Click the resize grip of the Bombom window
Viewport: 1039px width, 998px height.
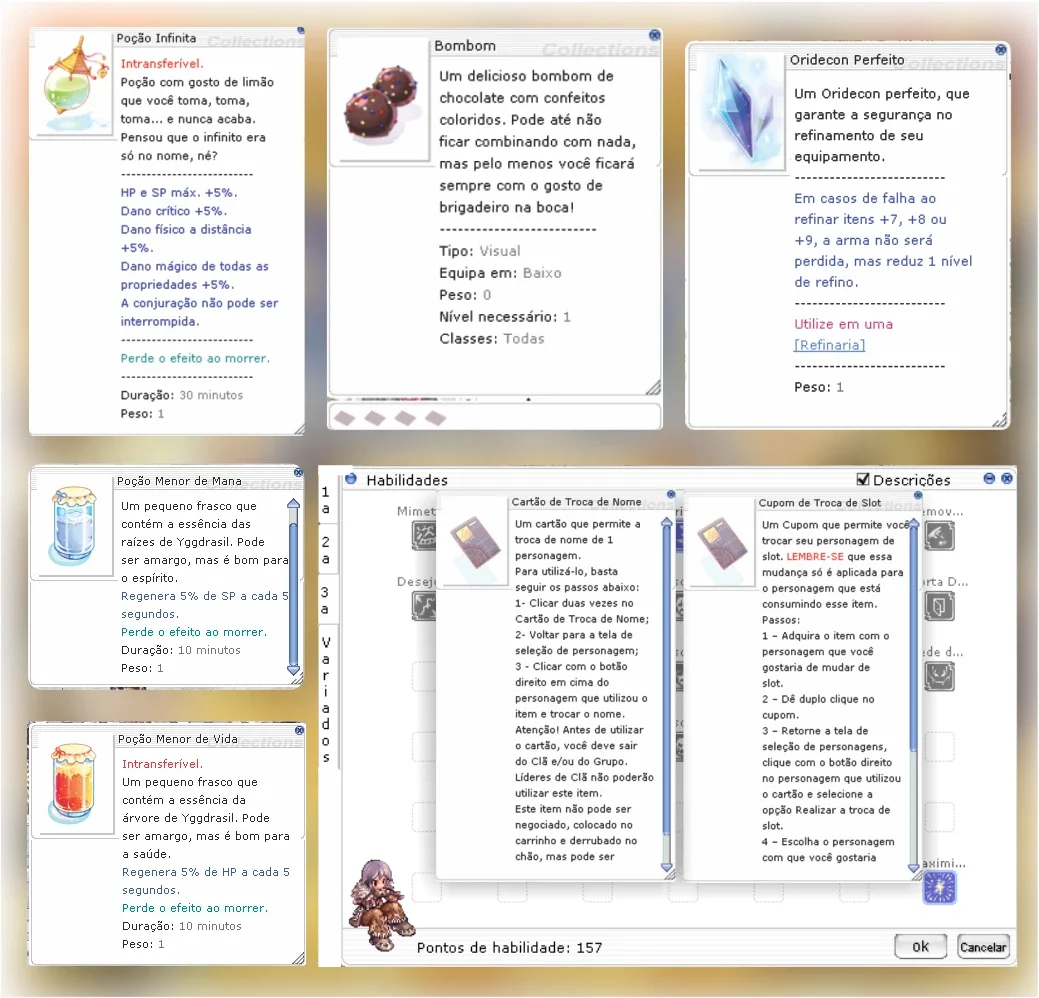pyautogui.click(x=653, y=388)
